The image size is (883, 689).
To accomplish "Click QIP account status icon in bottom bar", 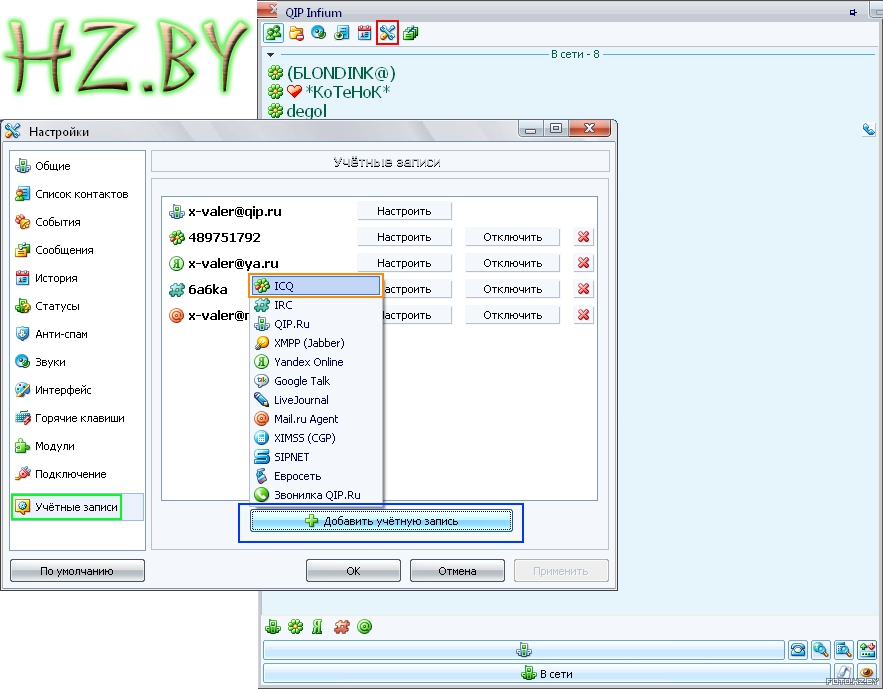I will pyautogui.click(x=273, y=627).
